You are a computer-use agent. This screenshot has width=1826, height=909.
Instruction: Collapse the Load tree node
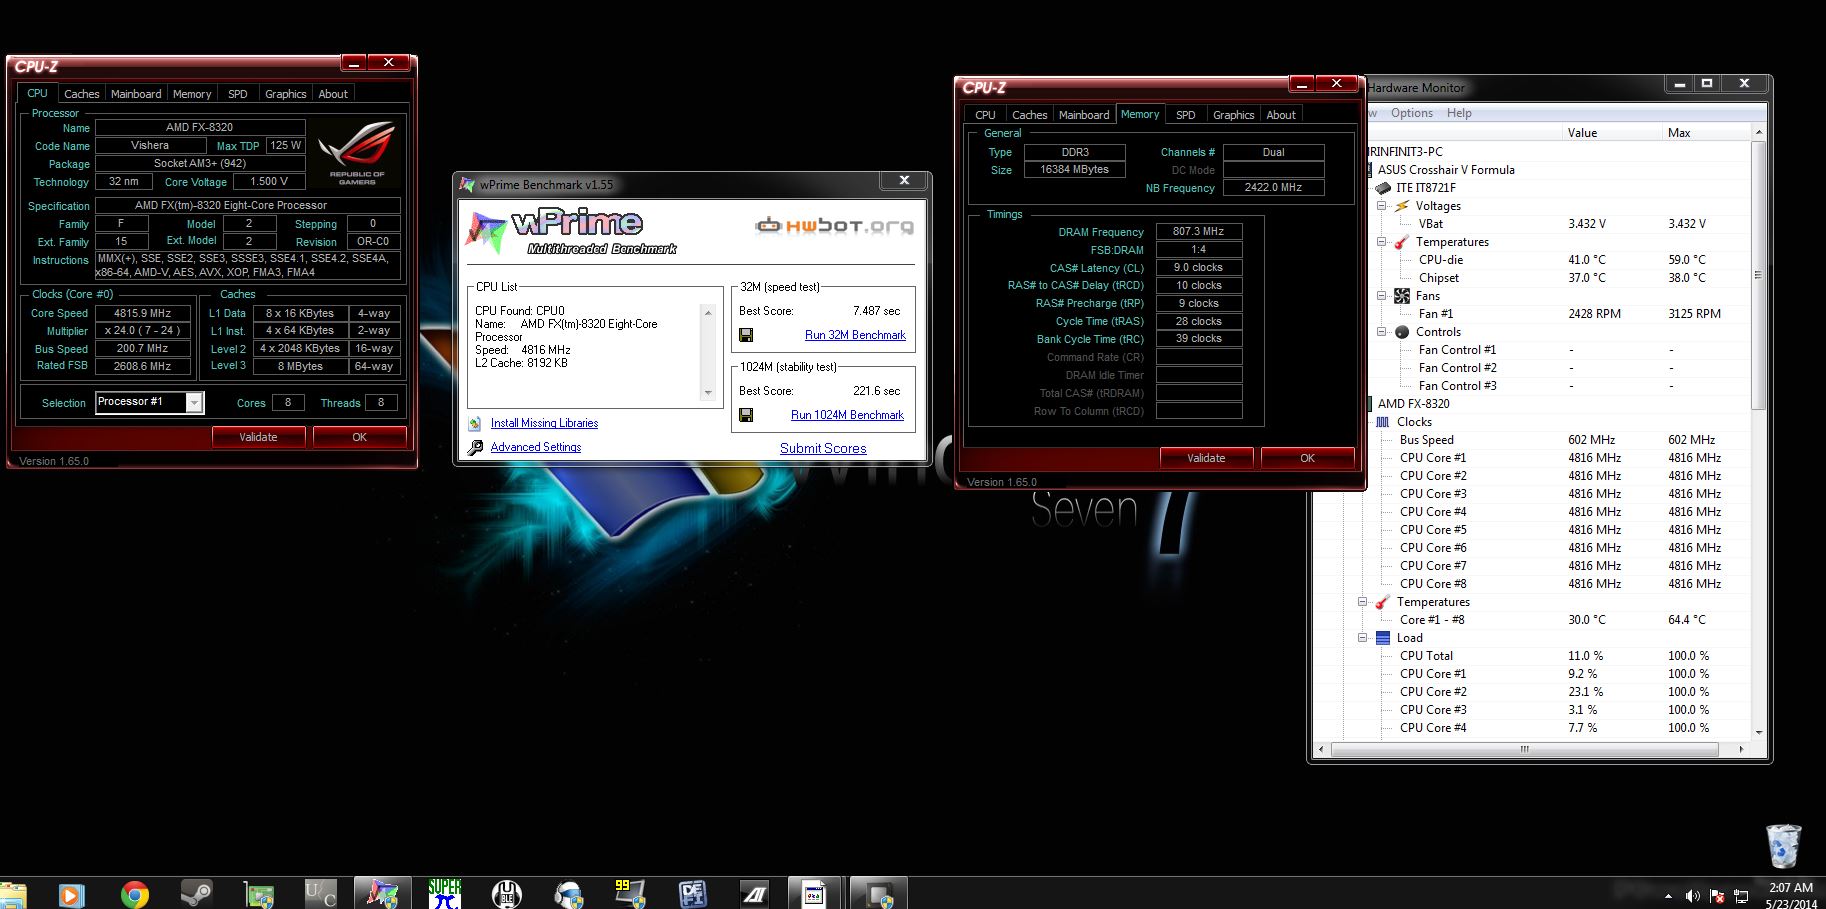[1363, 638]
